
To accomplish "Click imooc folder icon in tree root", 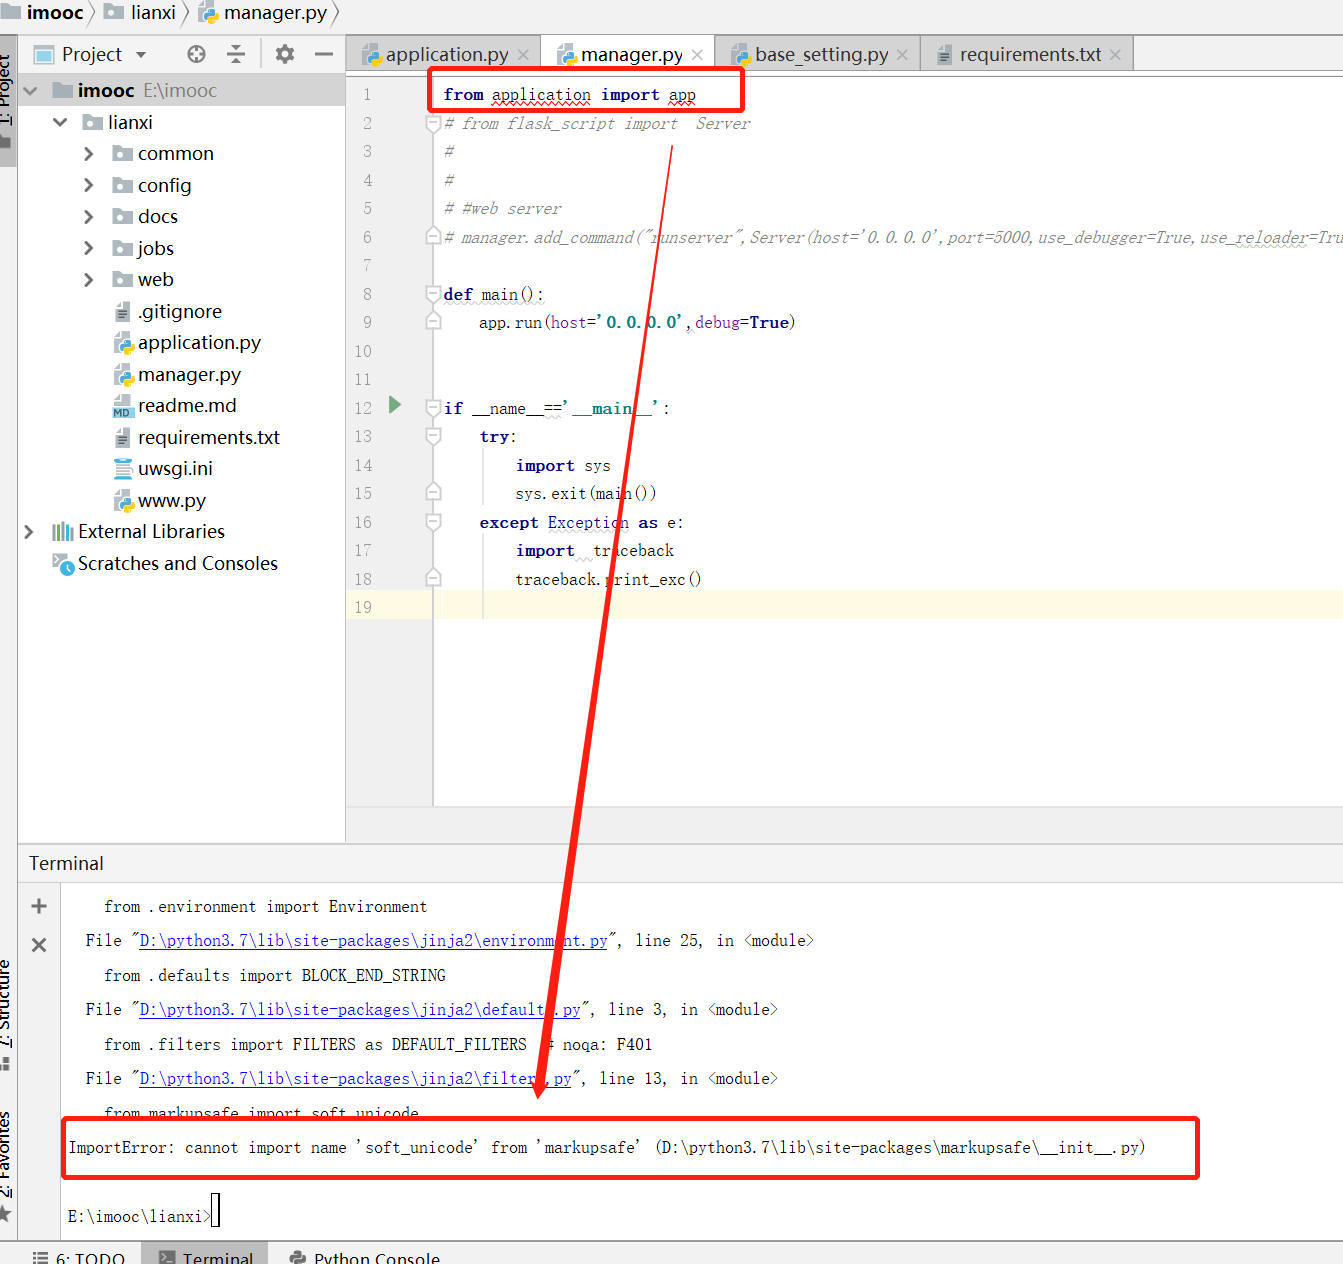I will click(63, 91).
